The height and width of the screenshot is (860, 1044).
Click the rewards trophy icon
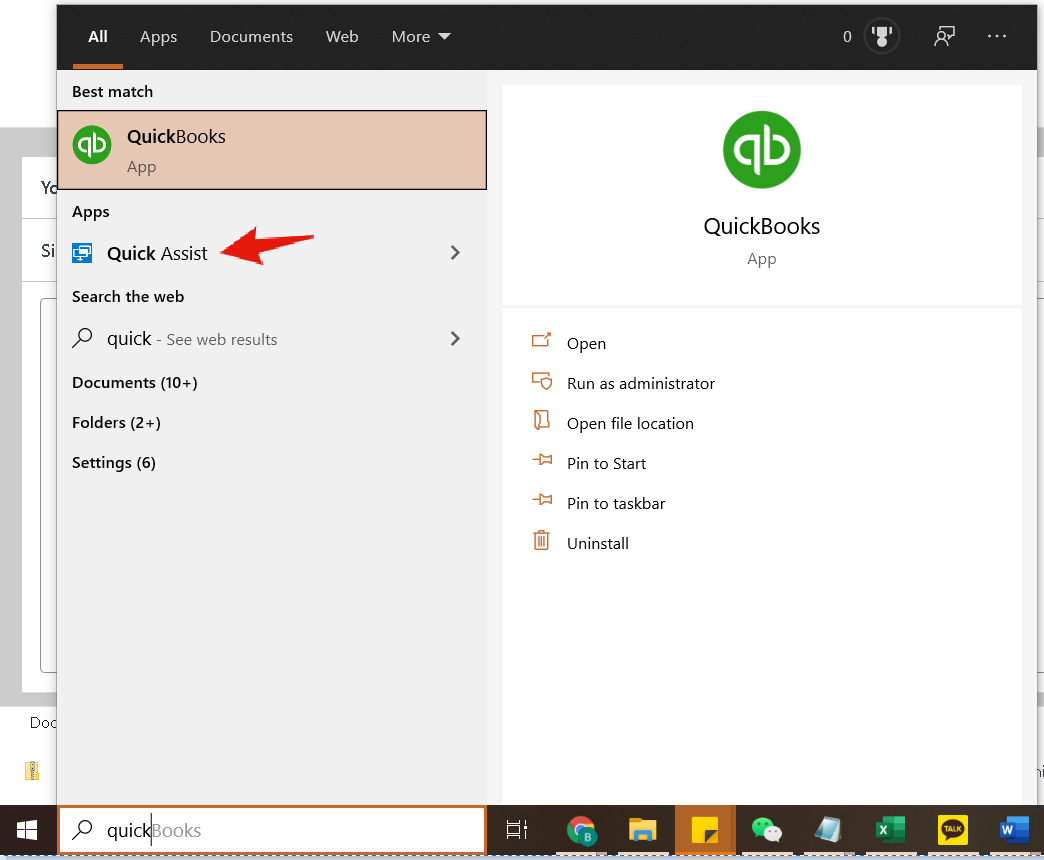click(882, 36)
